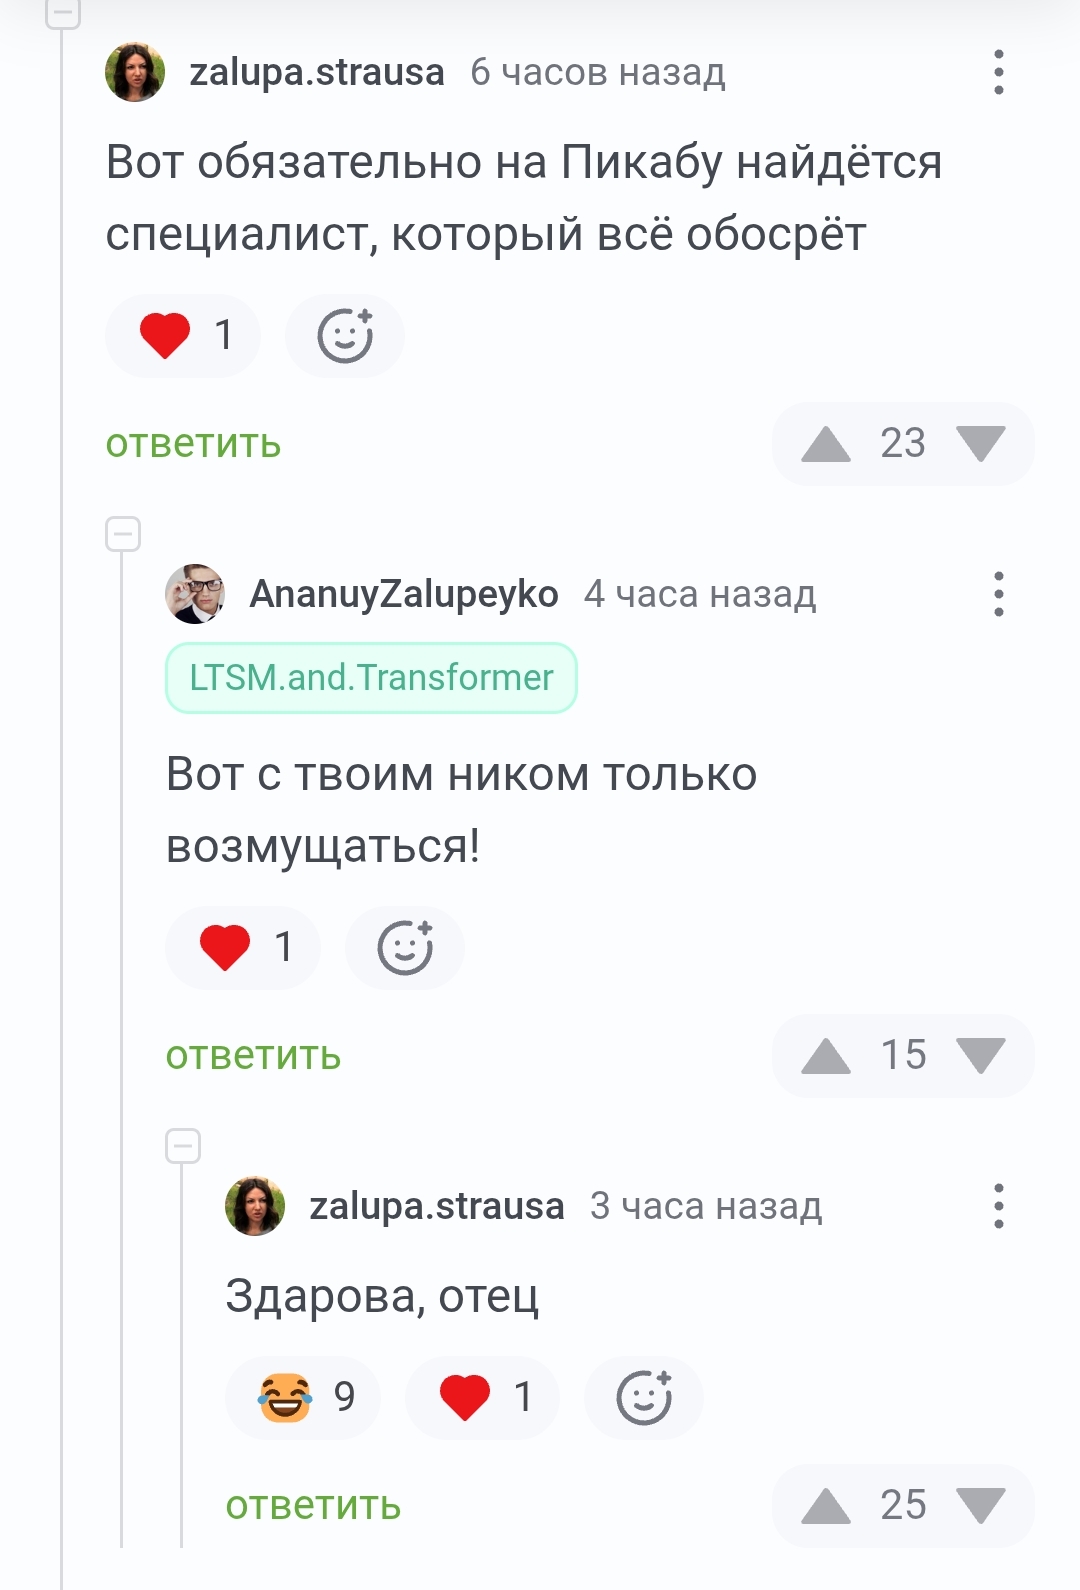Image resolution: width=1080 pixels, height=1590 pixels.
Task: Toggle heart reaction on first comment
Action: [x=183, y=335]
